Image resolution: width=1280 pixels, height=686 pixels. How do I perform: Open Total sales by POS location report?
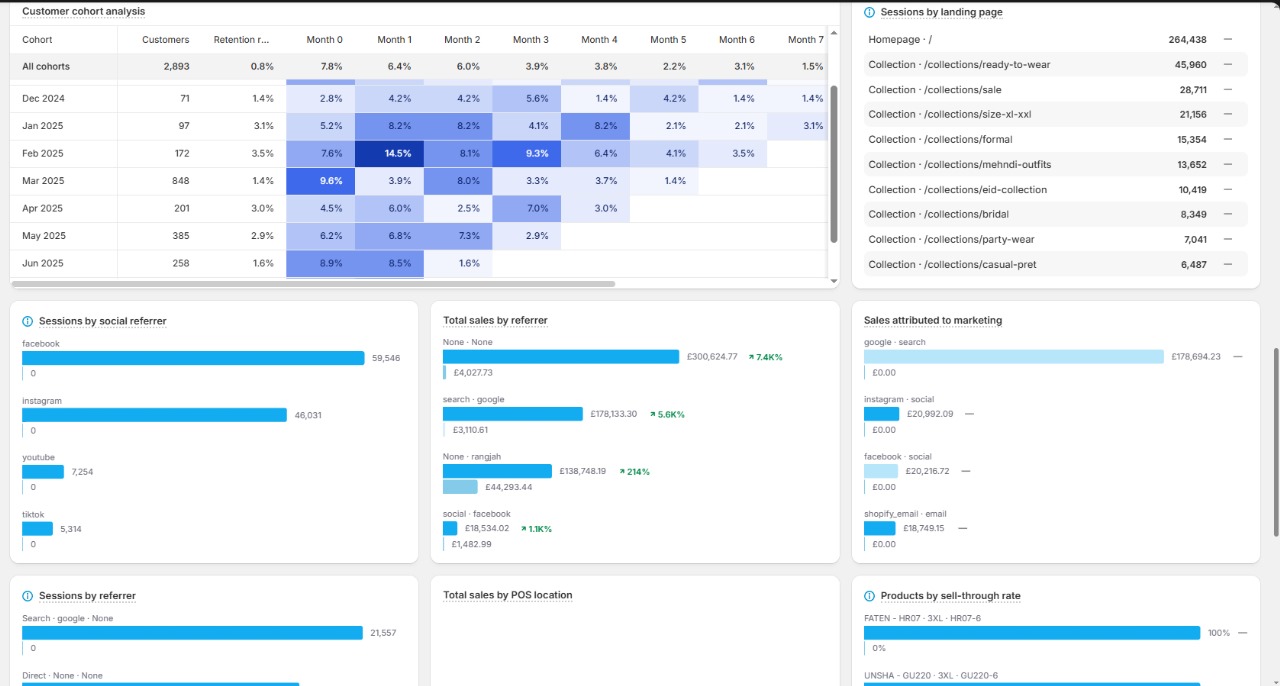tap(507, 596)
